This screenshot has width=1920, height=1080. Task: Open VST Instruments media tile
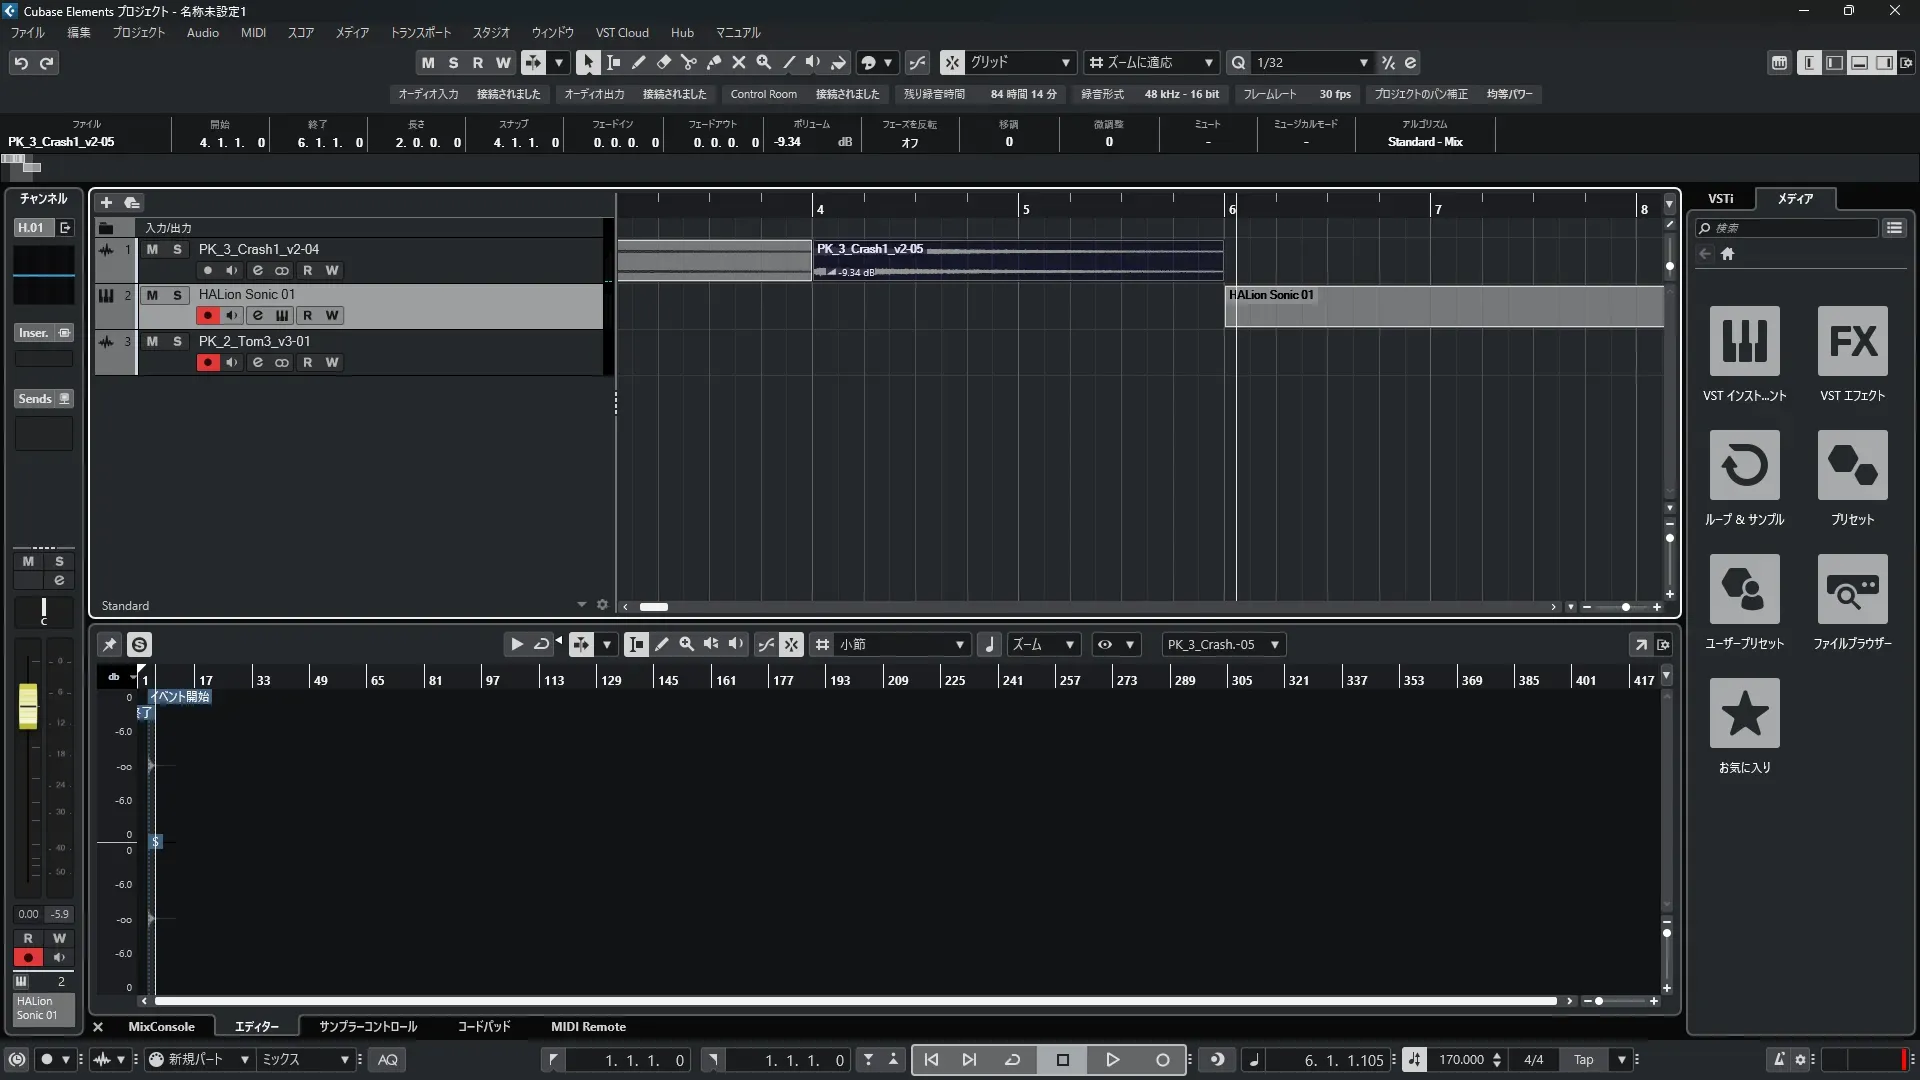point(1744,341)
